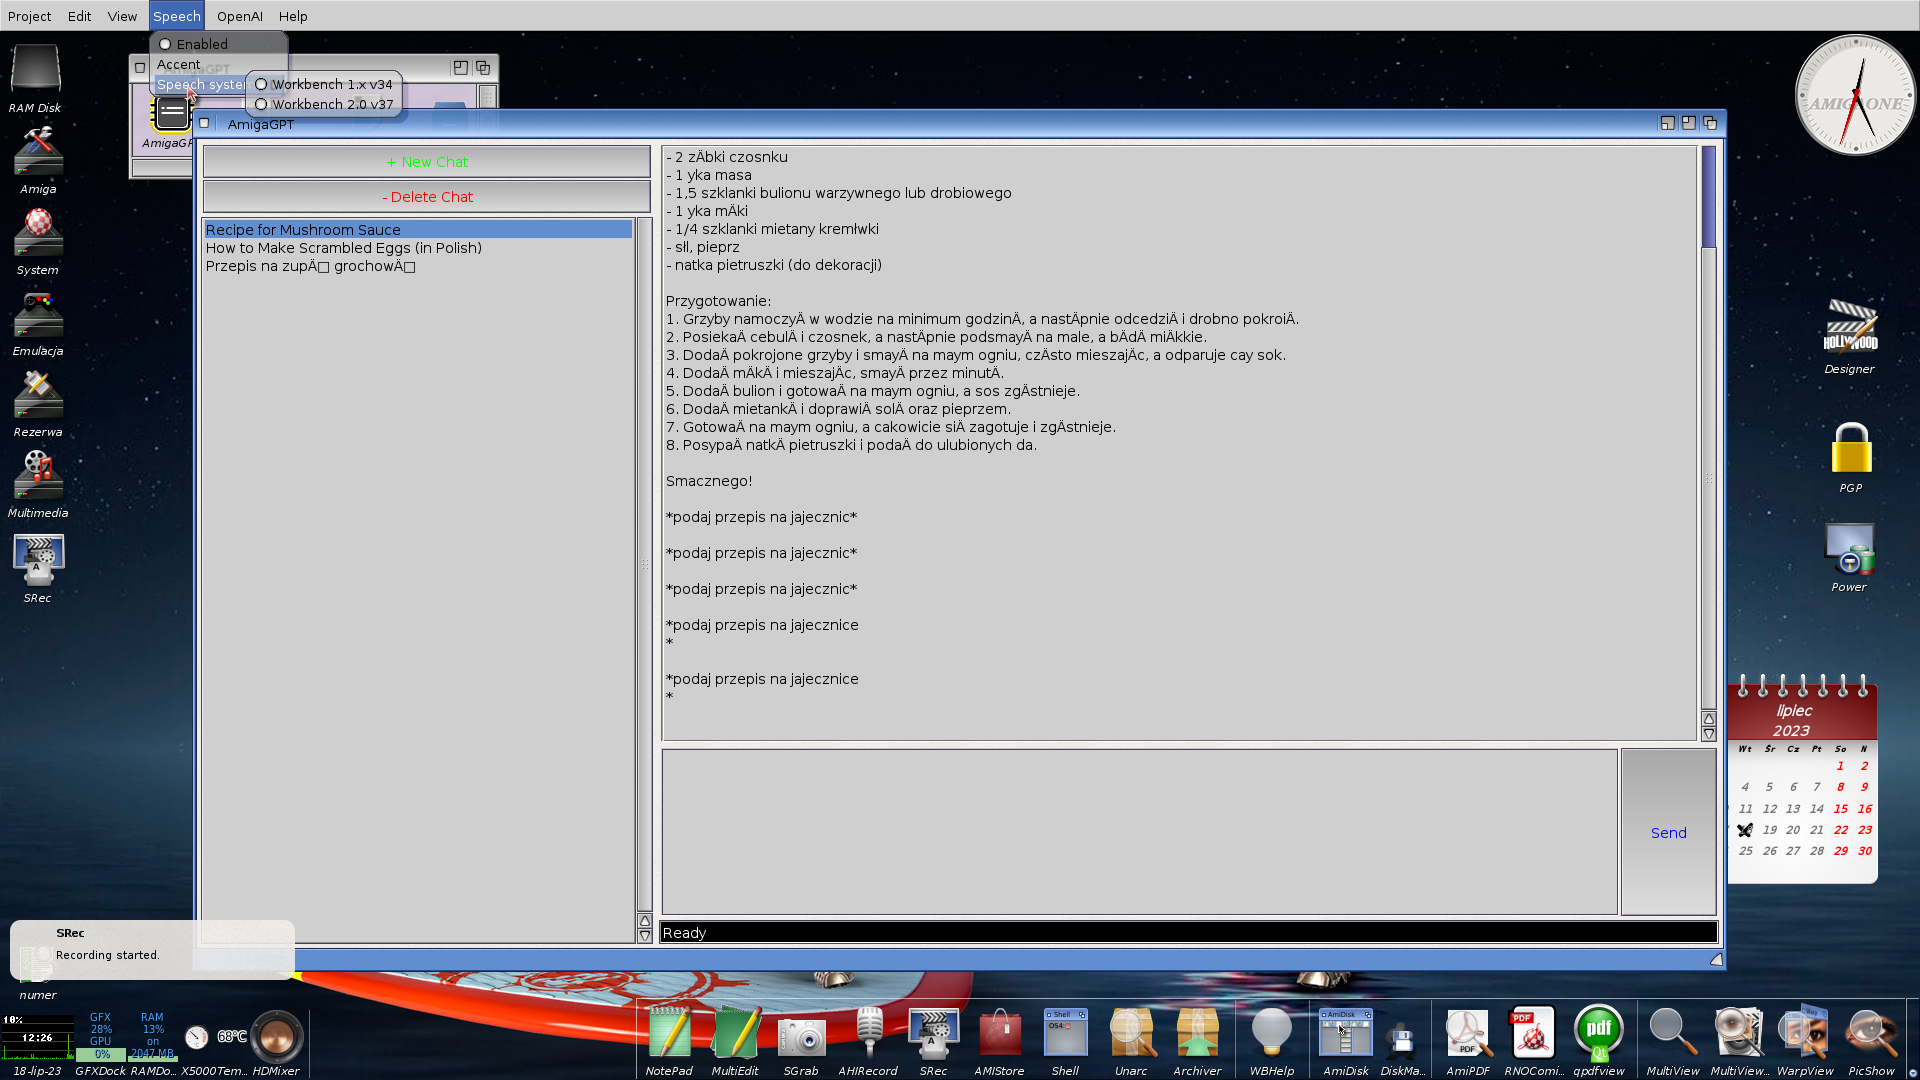Open the SRec desktop icon
This screenshot has height=1080, width=1920.
[38, 560]
